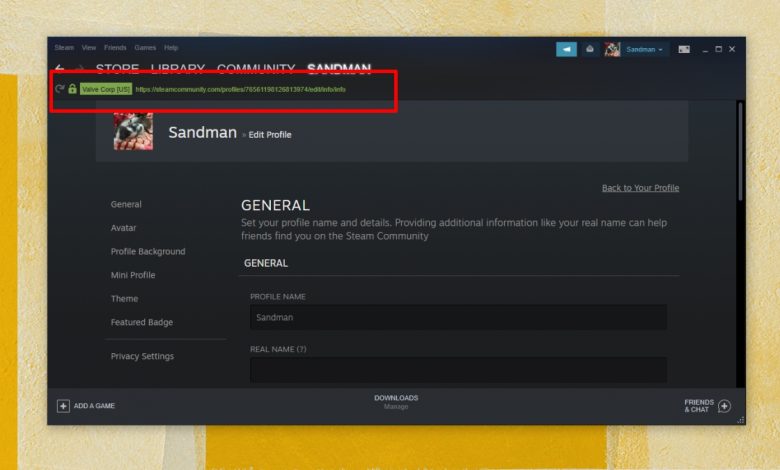Viewport: 780px width, 470px height.
Task: Open the Steam menu
Action: pos(64,48)
